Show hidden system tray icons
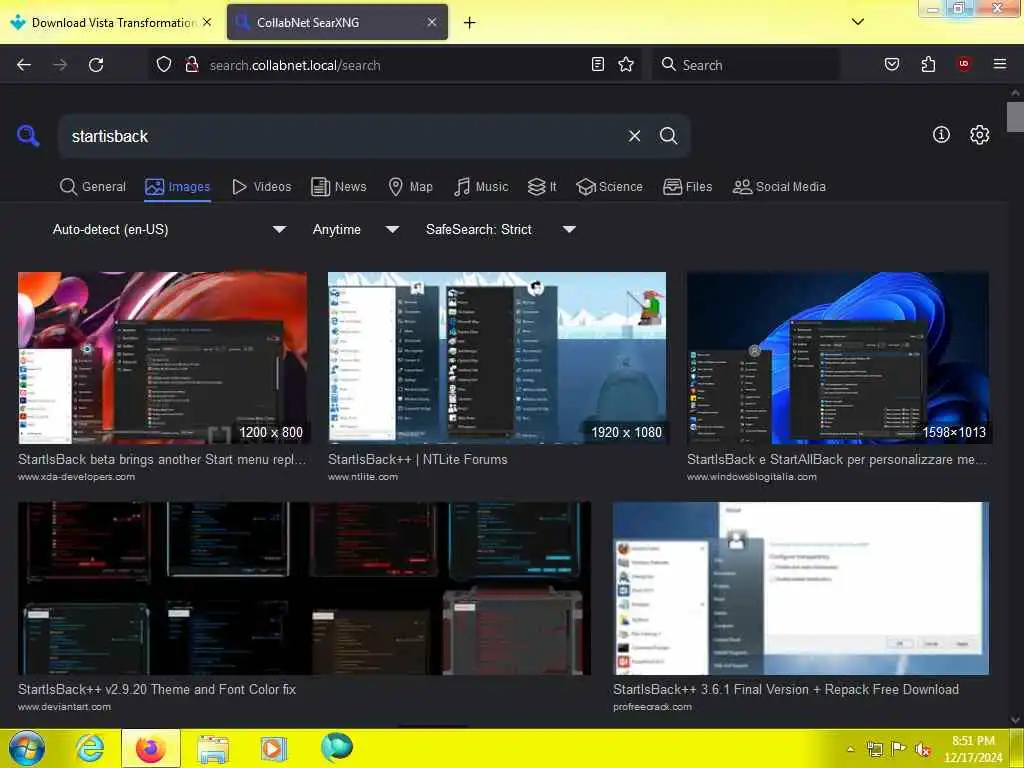 [850, 749]
